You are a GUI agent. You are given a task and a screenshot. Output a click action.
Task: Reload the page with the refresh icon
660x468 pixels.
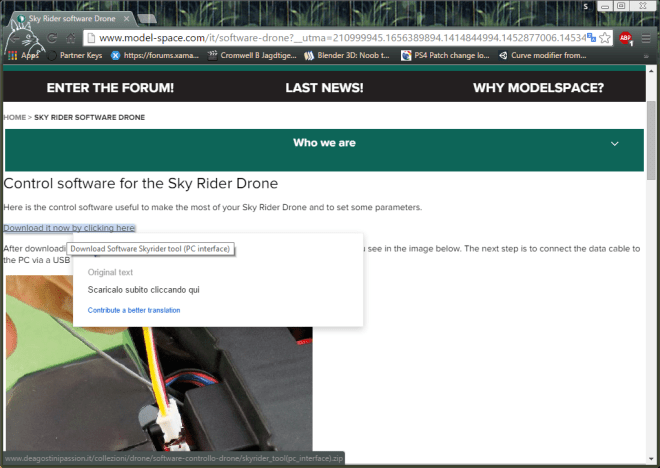[x=50, y=38]
